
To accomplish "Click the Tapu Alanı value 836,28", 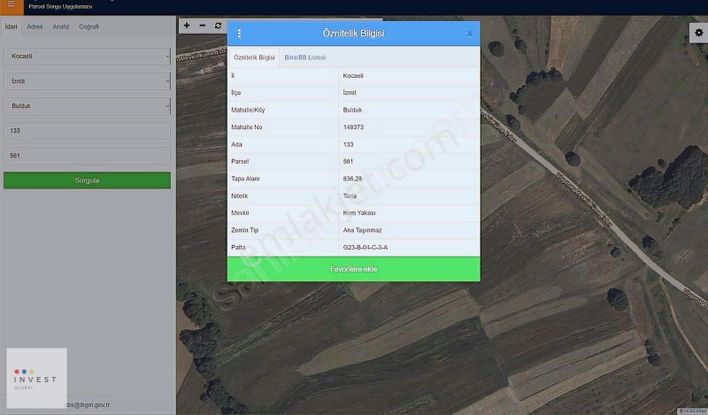I will [353, 179].
